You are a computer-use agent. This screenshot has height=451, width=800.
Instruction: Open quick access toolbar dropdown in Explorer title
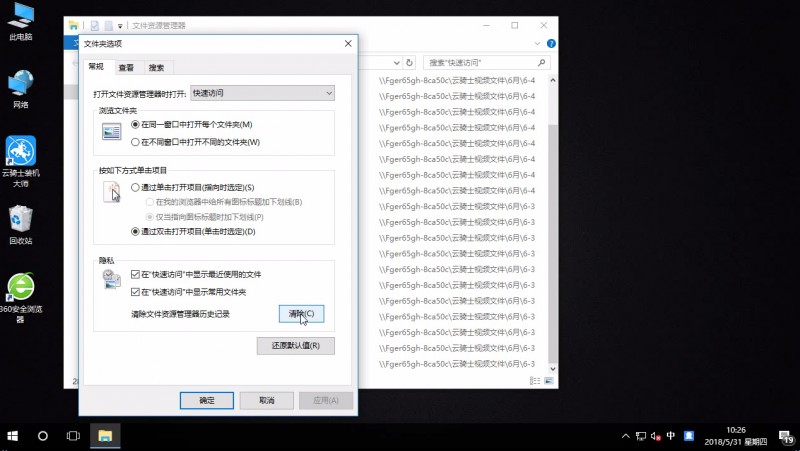pyautogui.click(x=120, y=26)
